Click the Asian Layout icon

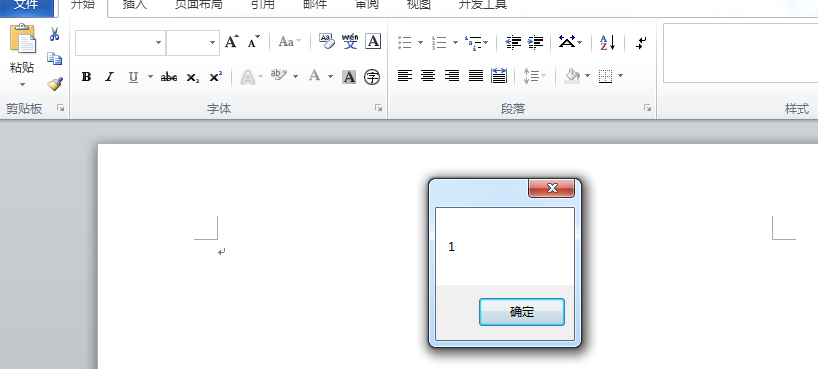coord(567,41)
